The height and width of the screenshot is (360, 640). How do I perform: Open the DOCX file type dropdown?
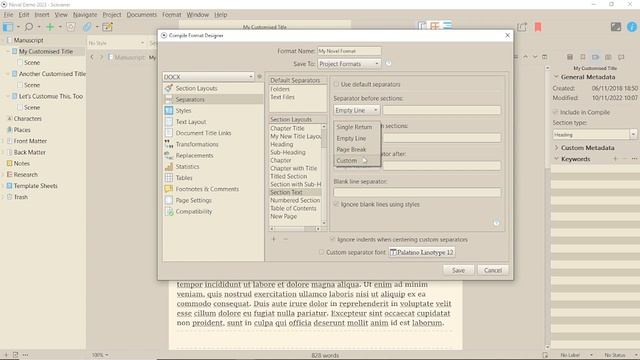coord(208,76)
